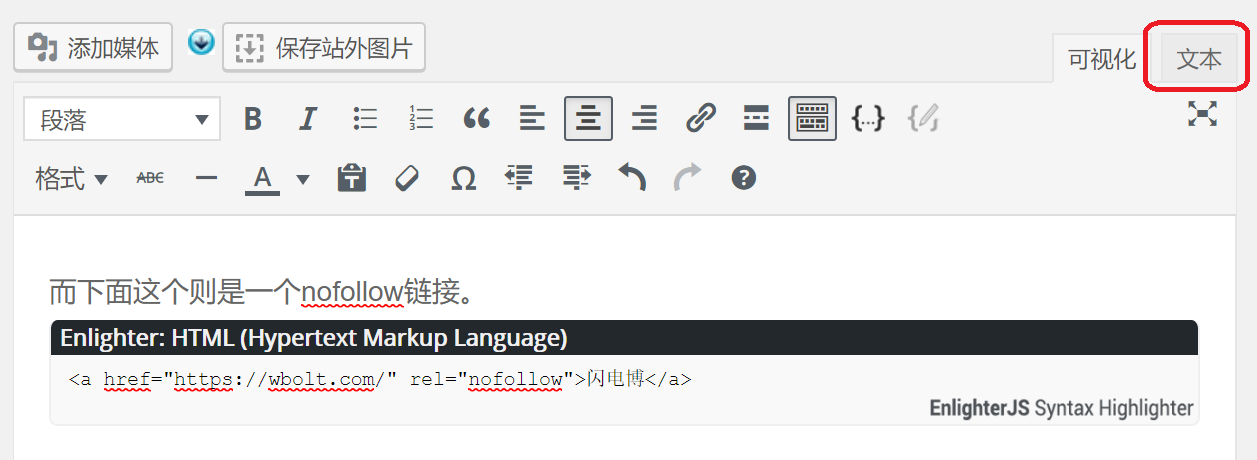Image resolution: width=1257 pixels, height=460 pixels.
Task: Toggle the toolbar visibility keyboard icon
Action: pyautogui.click(x=812, y=119)
